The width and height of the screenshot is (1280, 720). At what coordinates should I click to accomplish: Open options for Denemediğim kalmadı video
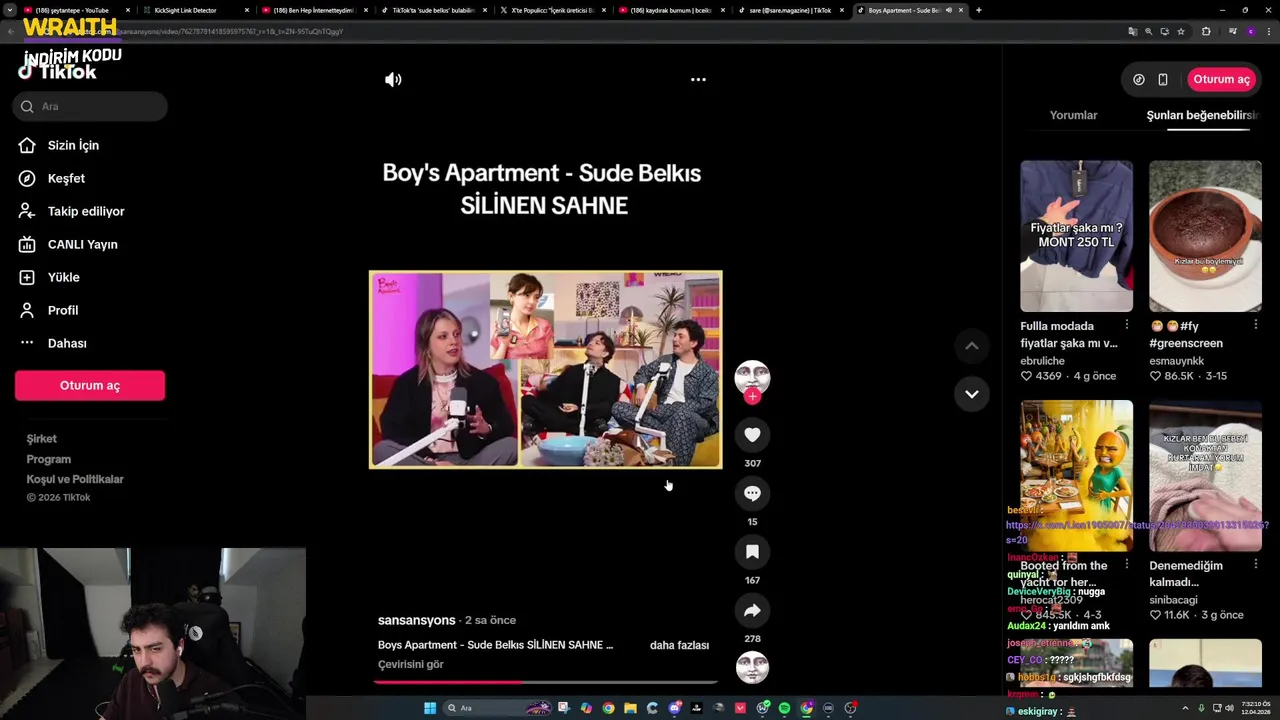point(1256,565)
